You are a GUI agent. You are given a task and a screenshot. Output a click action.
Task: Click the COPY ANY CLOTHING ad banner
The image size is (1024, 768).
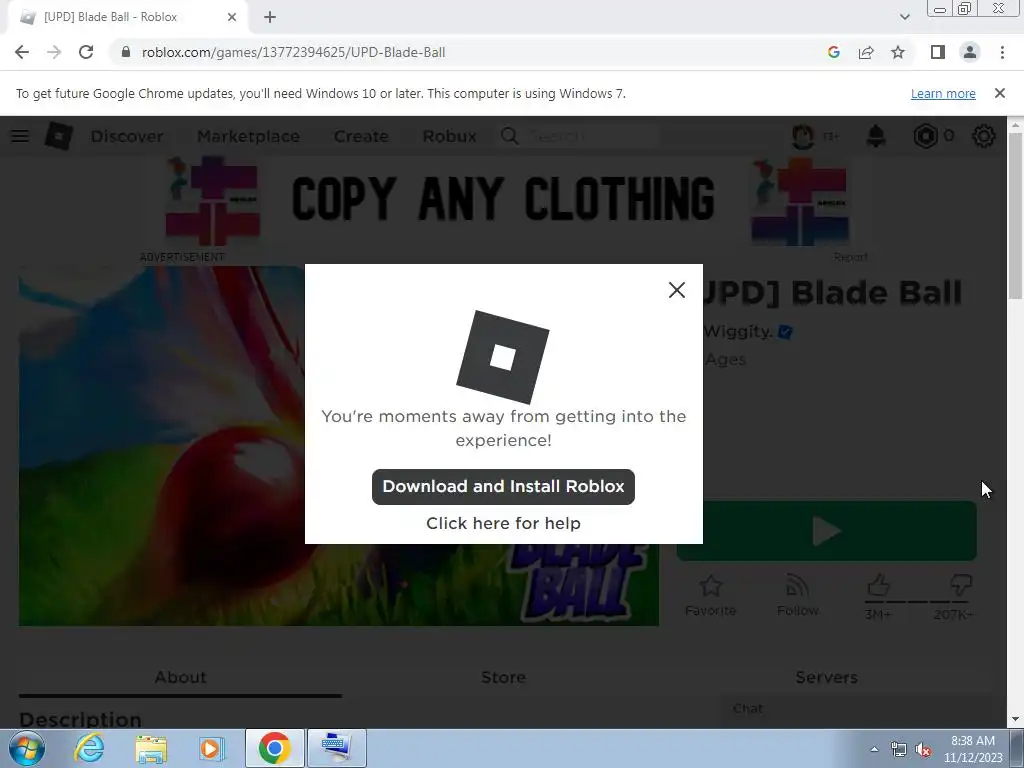click(503, 201)
